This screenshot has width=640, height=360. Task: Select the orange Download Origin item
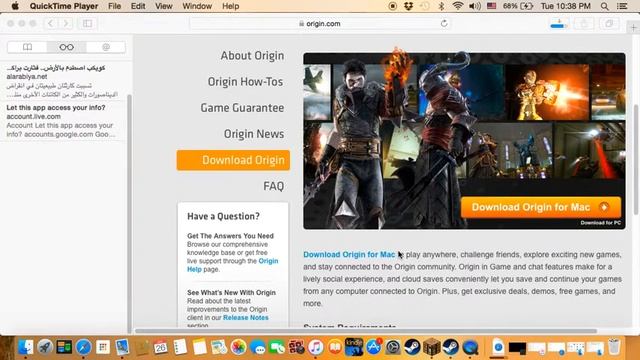pos(233,160)
